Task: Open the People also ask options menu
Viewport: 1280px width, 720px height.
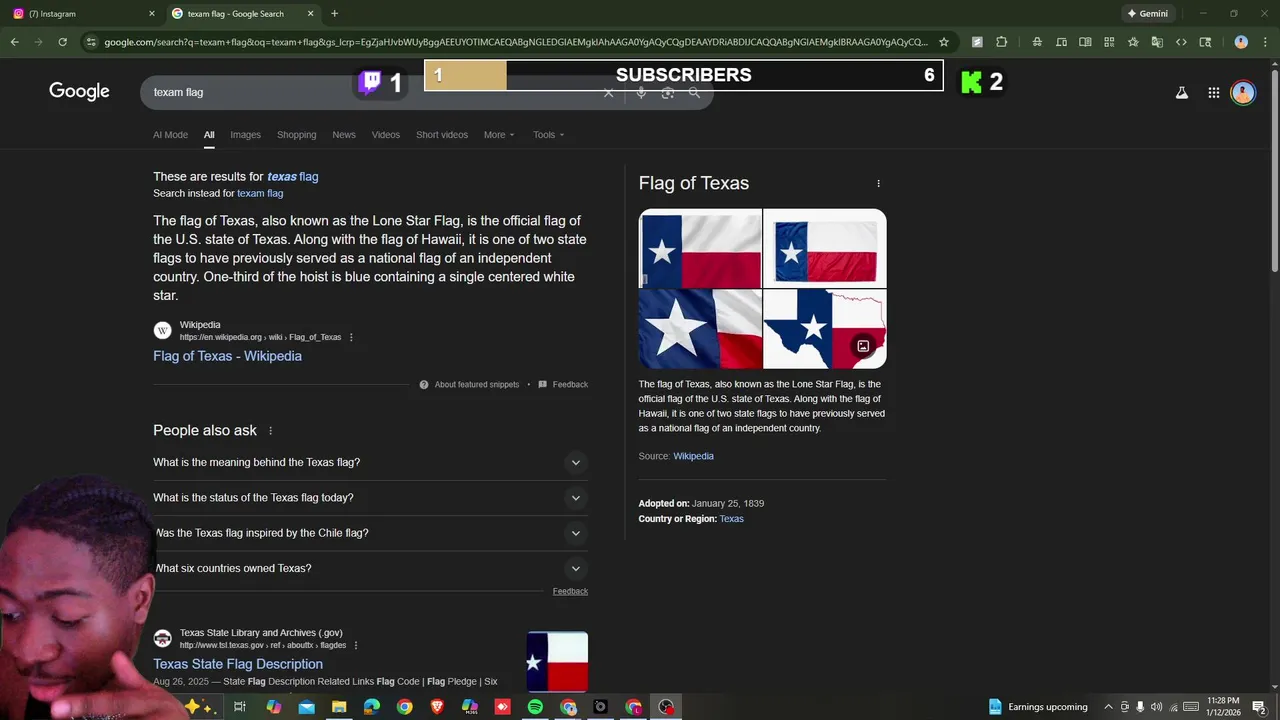Action: [270, 431]
